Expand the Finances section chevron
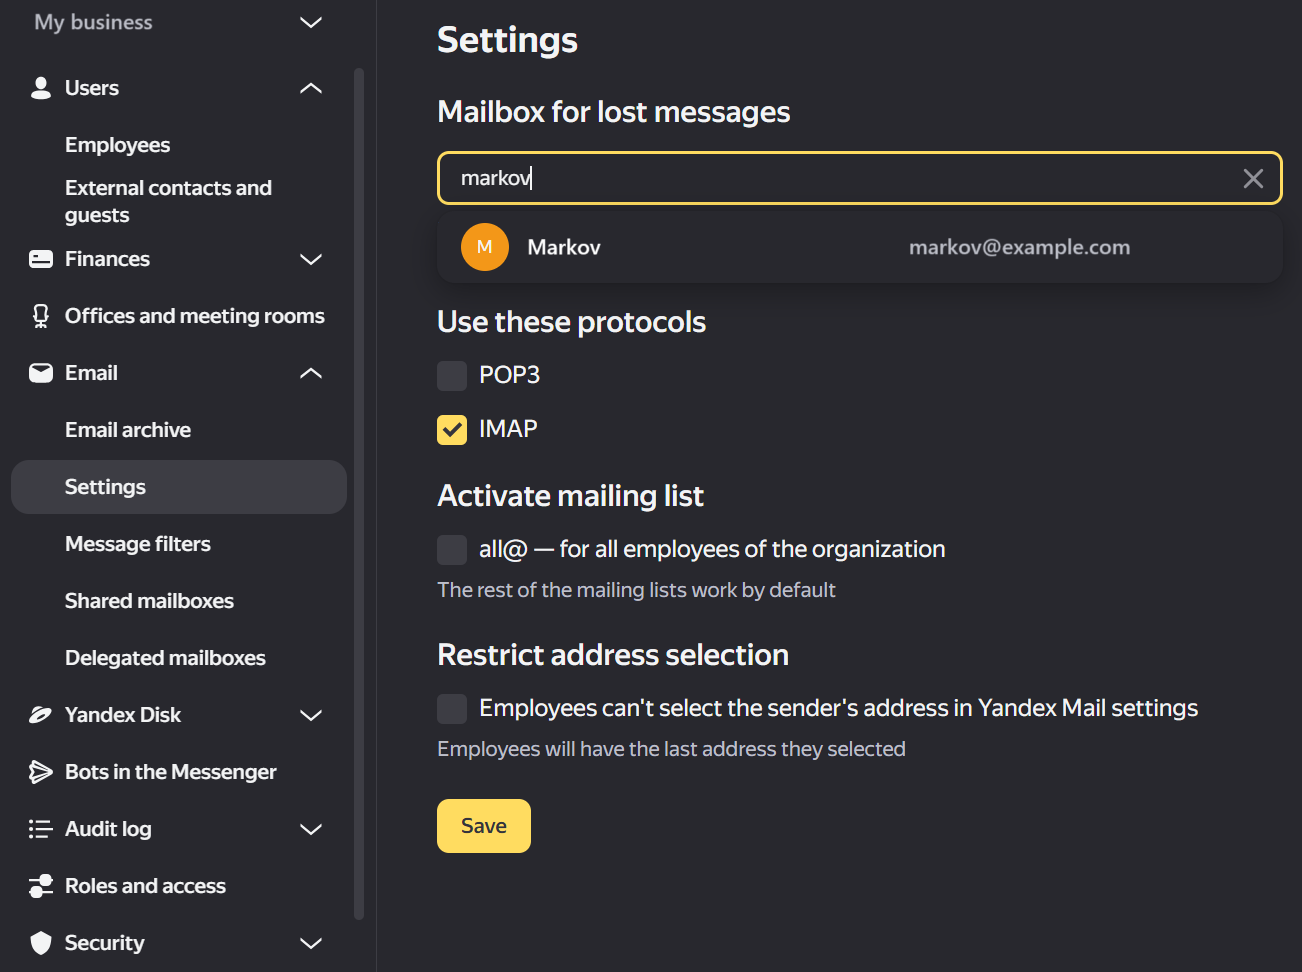 (x=311, y=259)
